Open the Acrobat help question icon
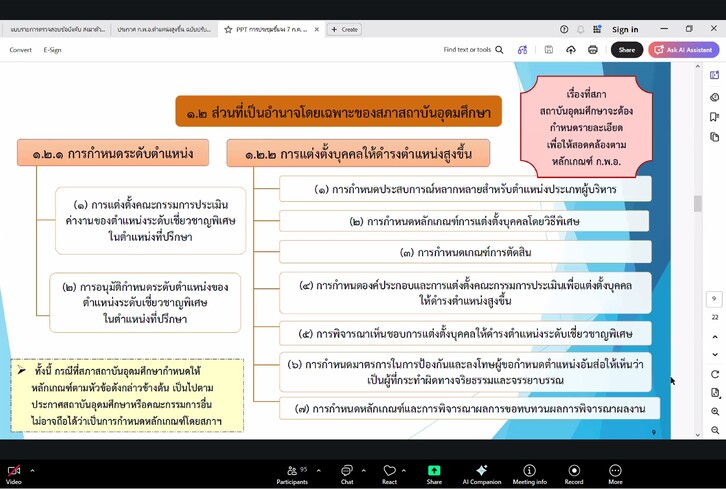 (x=564, y=29)
